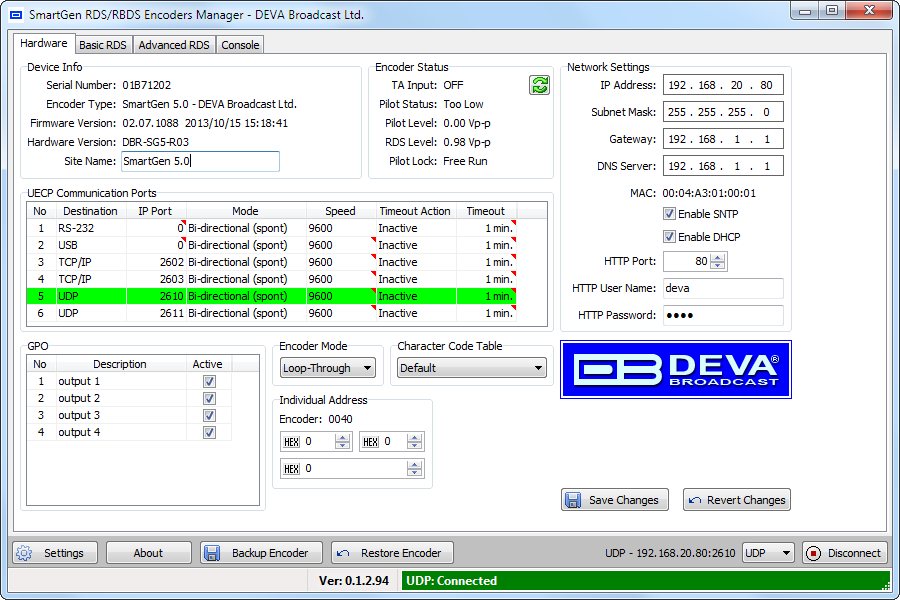Click Backup Encoder button
The width and height of the screenshot is (900, 600).
coord(262,553)
